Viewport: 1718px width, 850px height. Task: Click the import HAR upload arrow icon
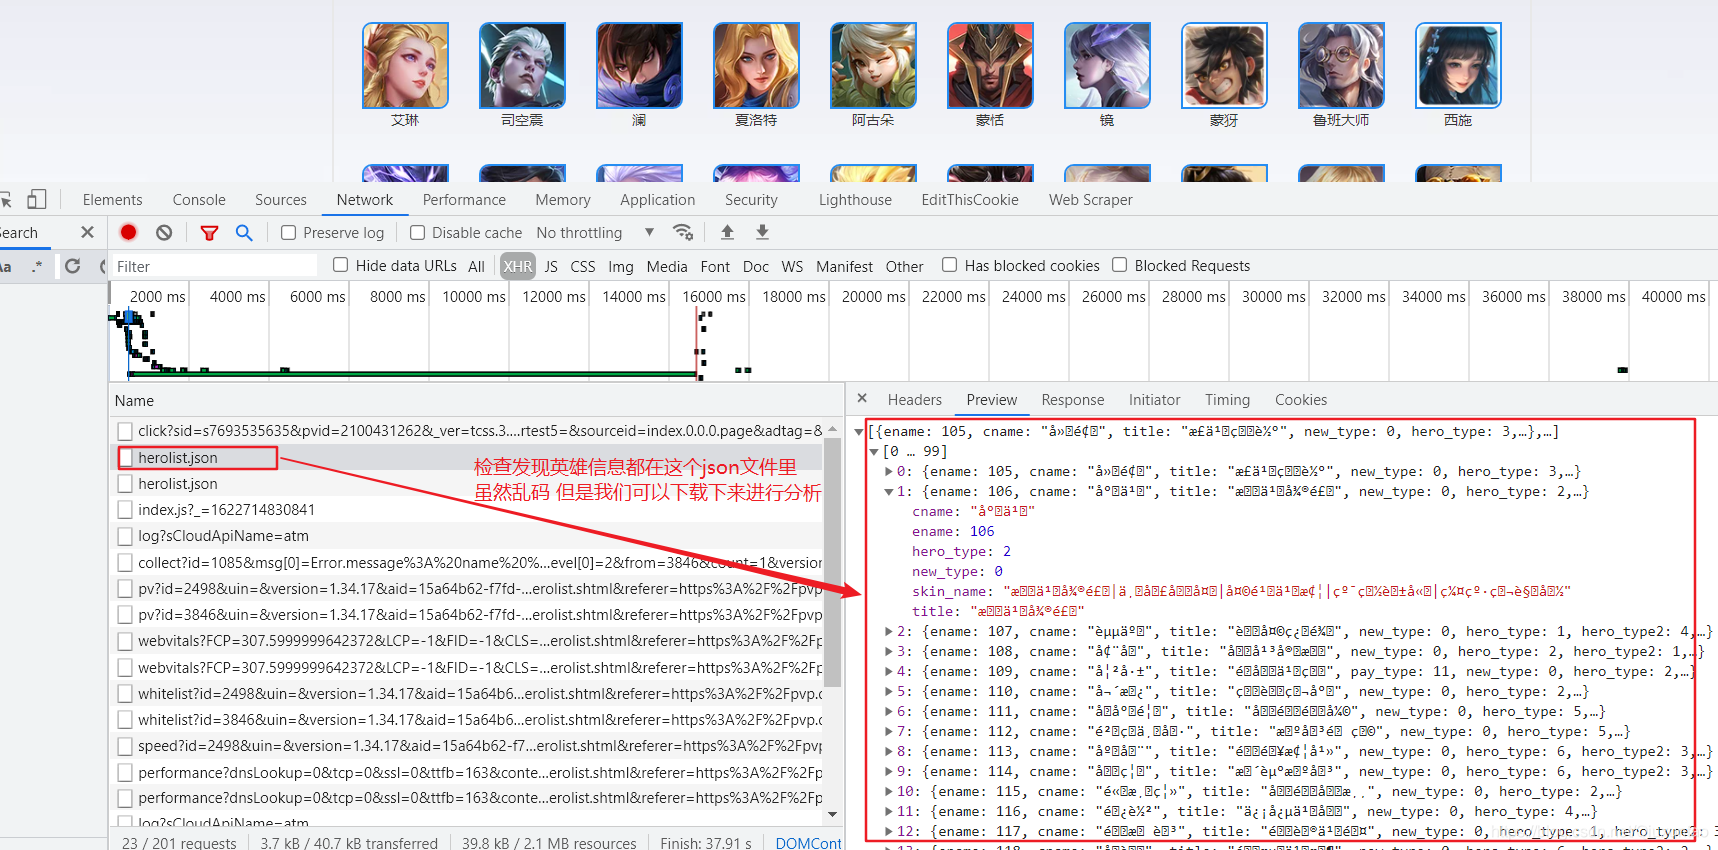click(727, 232)
